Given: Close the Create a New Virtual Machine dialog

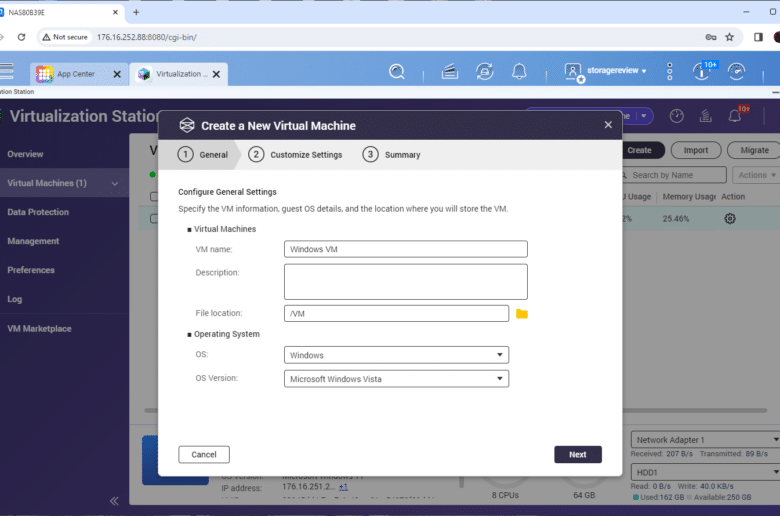Looking at the screenshot, I should click(608, 125).
